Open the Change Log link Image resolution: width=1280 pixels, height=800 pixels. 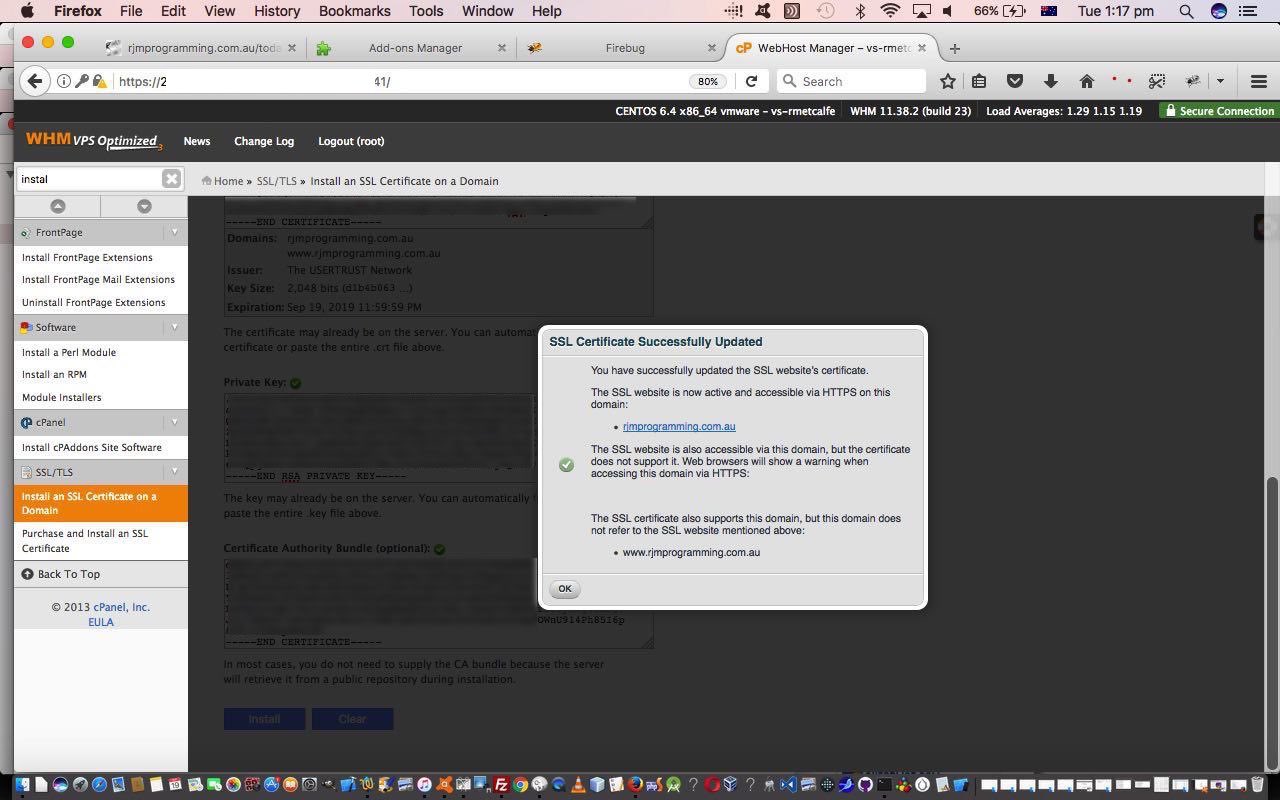(x=264, y=141)
